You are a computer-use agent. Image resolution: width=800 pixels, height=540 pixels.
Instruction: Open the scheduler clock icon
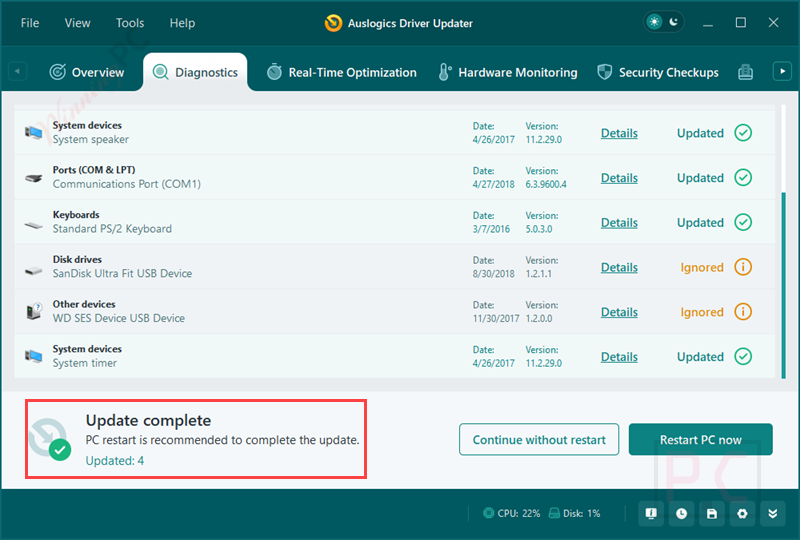tap(682, 513)
